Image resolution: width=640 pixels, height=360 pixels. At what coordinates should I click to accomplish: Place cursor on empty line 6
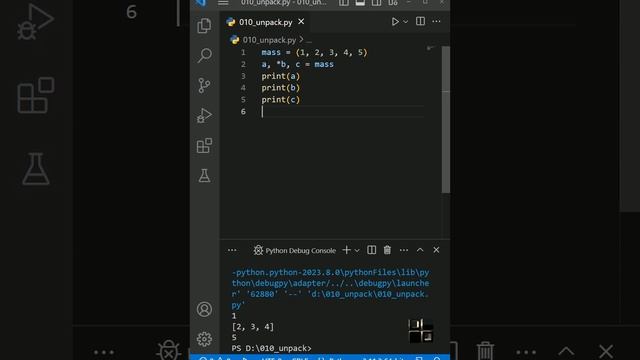click(x=343, y=112)
